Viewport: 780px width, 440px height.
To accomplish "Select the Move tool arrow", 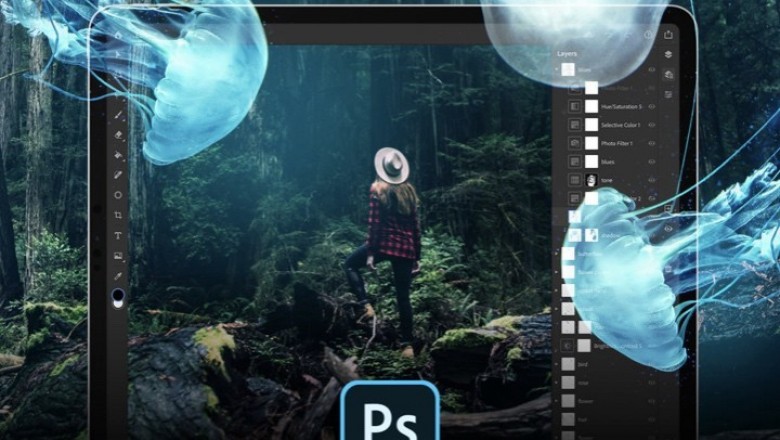I will click(118, 55).
